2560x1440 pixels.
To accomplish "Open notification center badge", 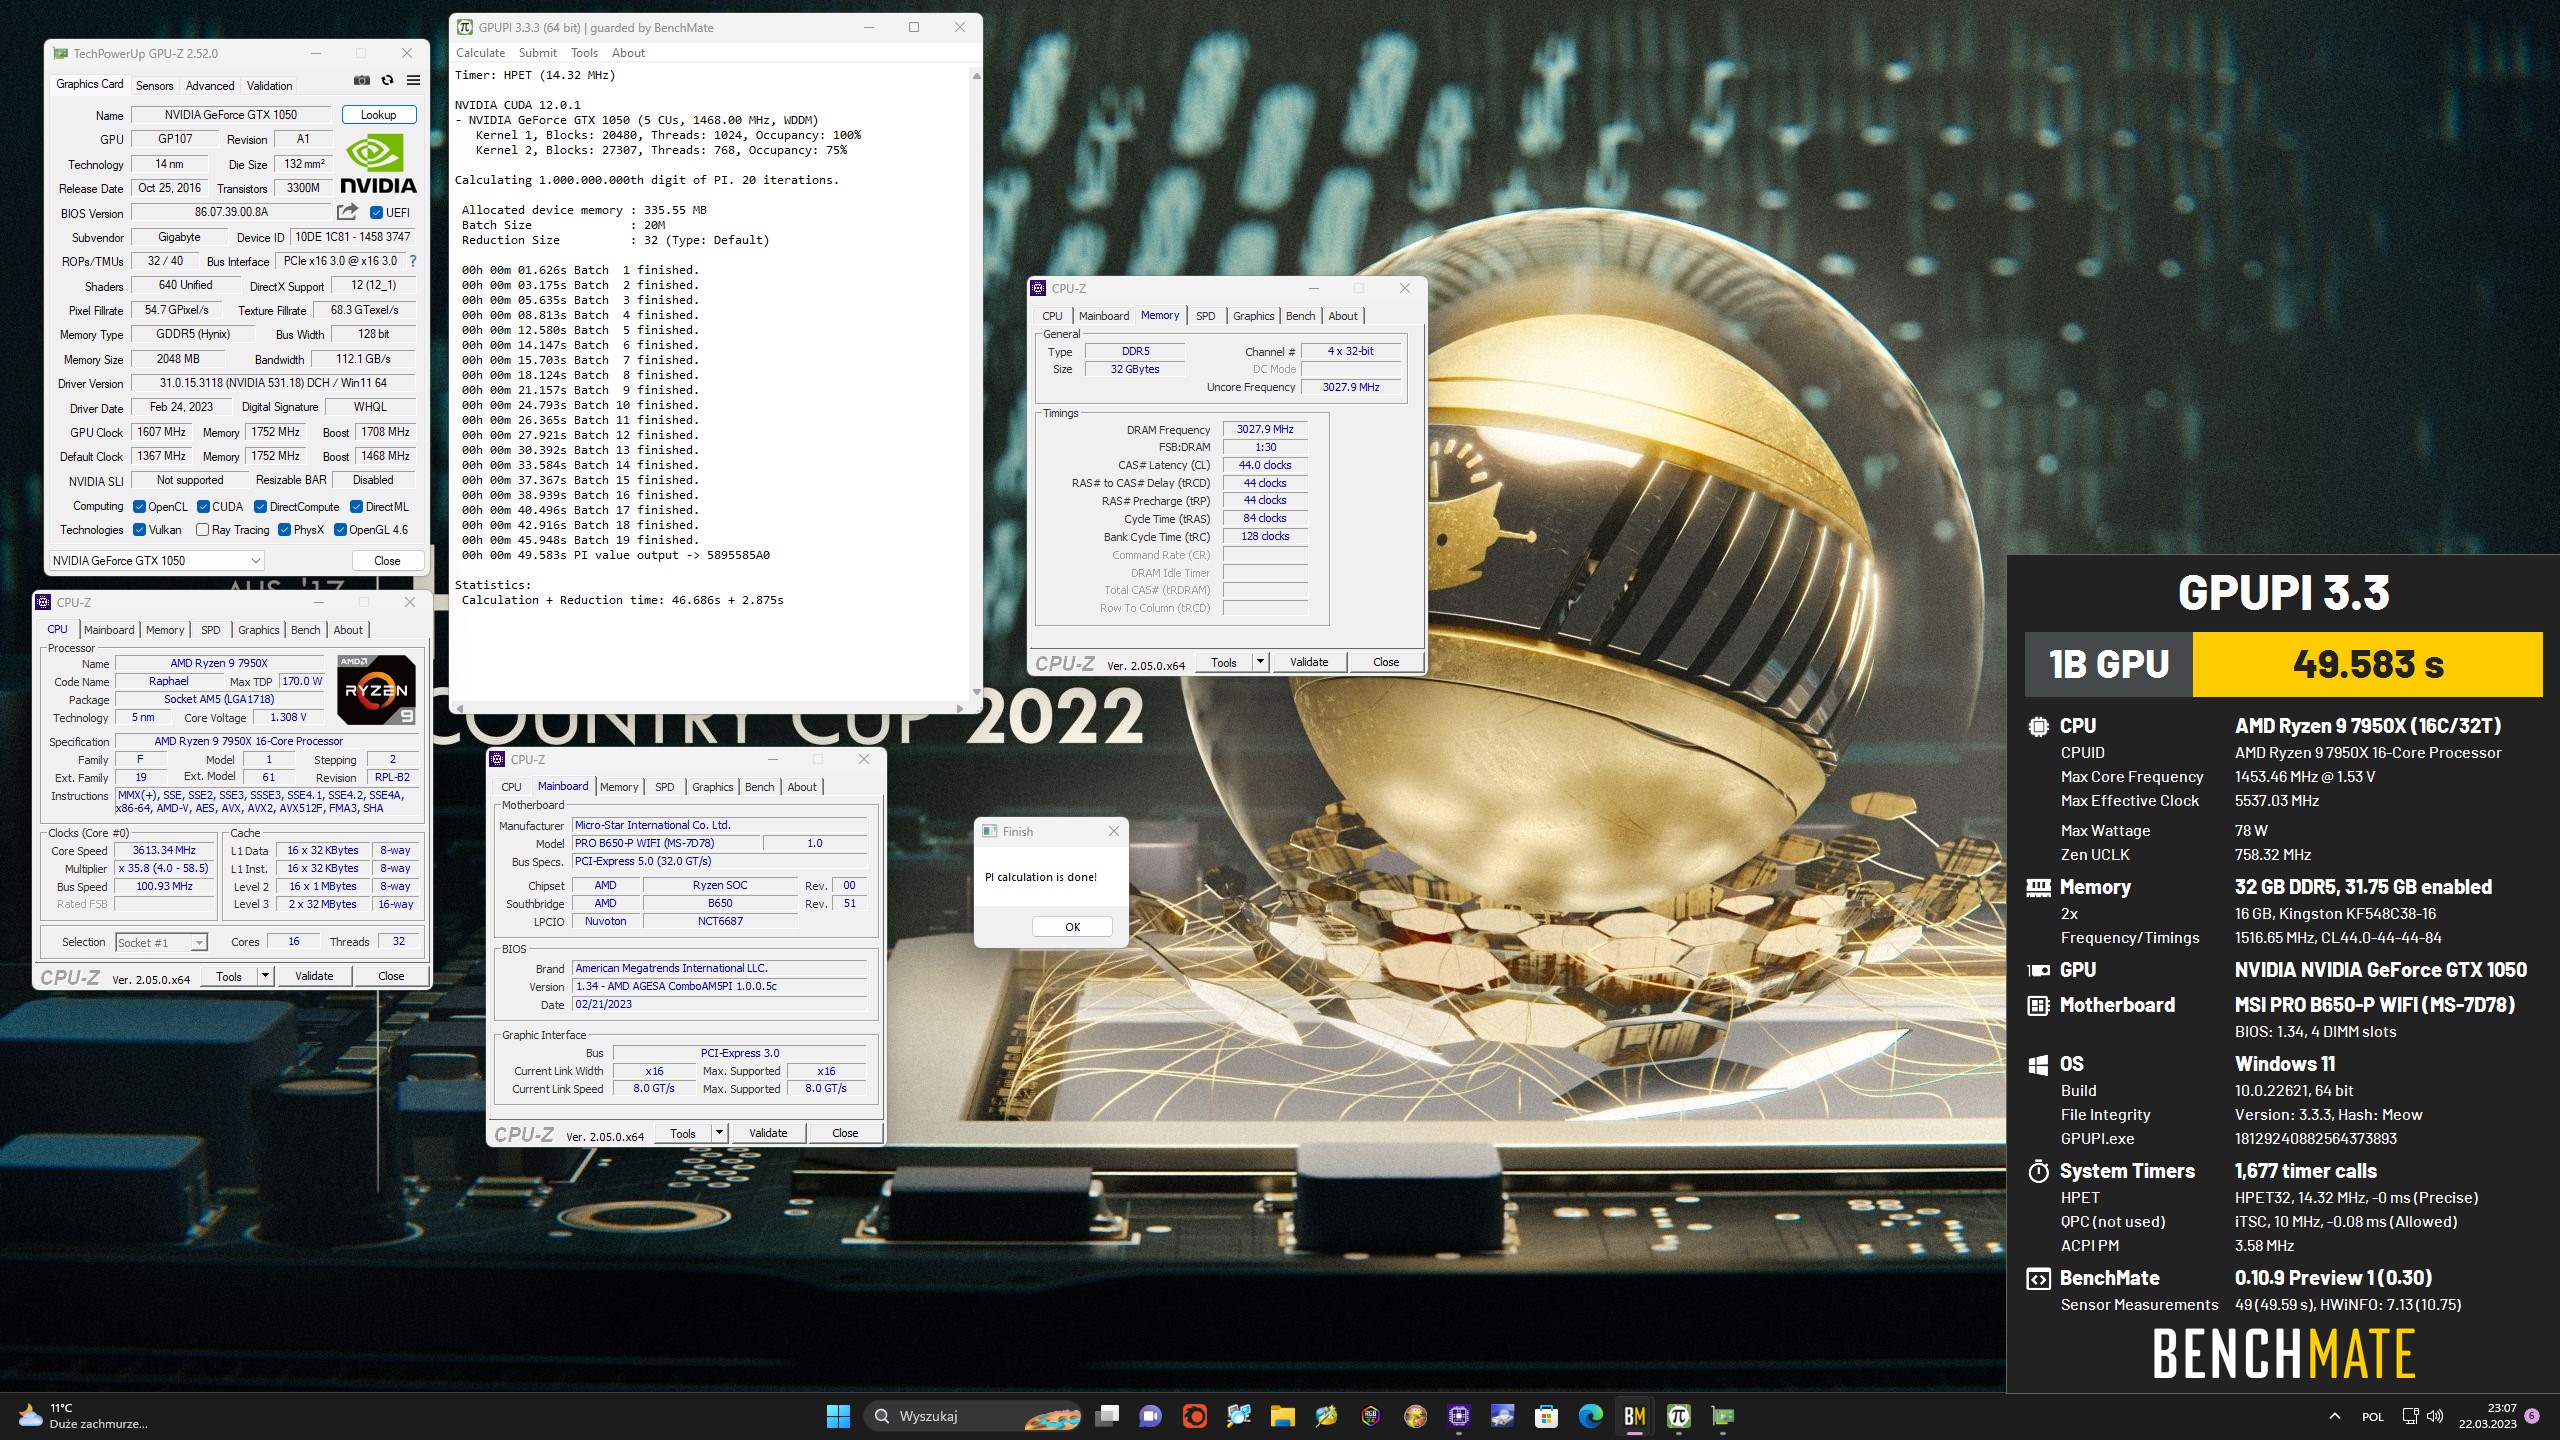I will click(2532, 1416).
